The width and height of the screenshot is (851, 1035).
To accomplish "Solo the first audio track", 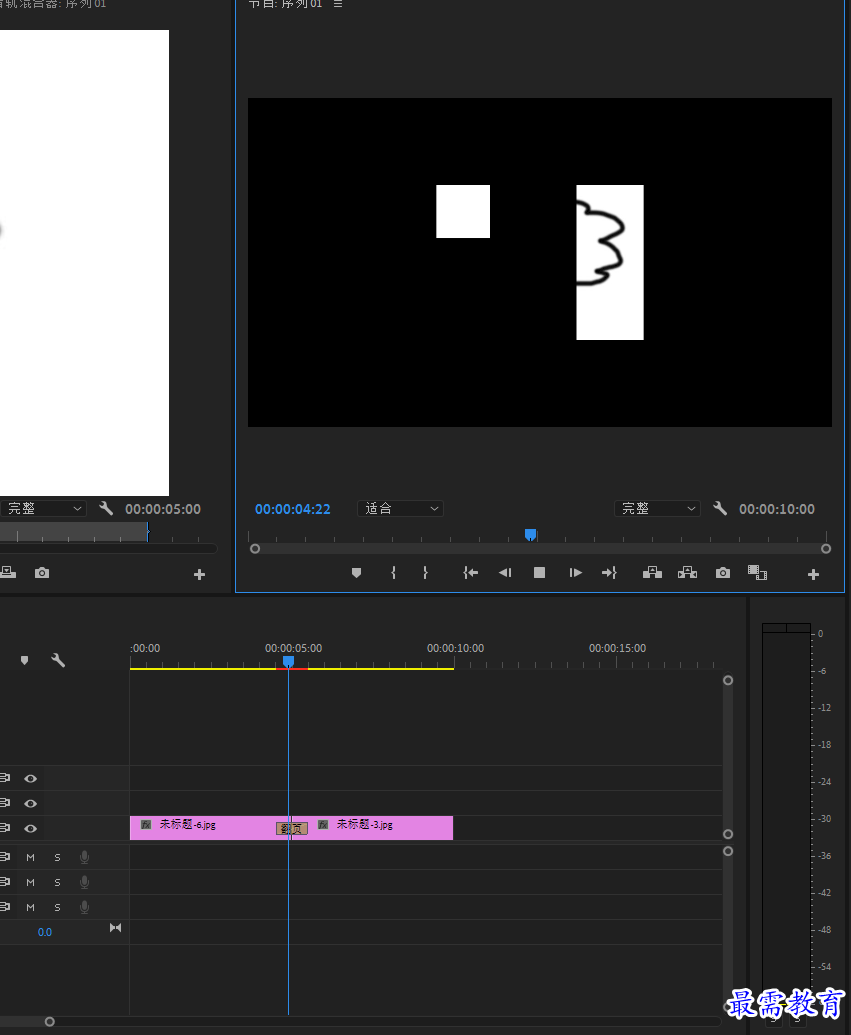I will [x=57, y=857].
